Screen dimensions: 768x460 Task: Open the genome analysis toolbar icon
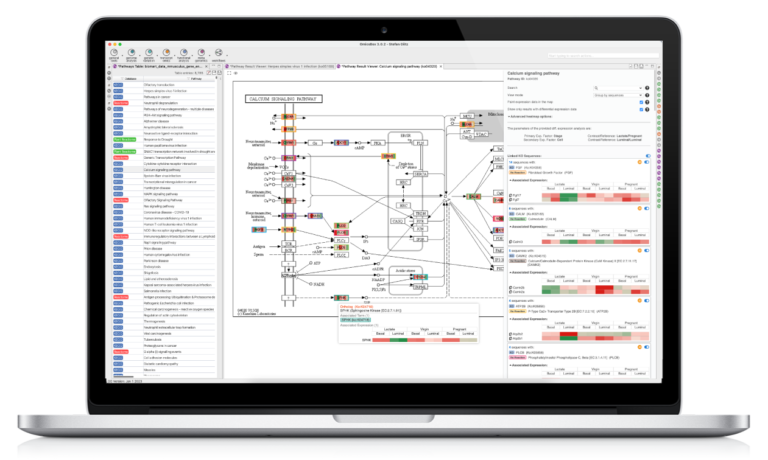[131, 52]
